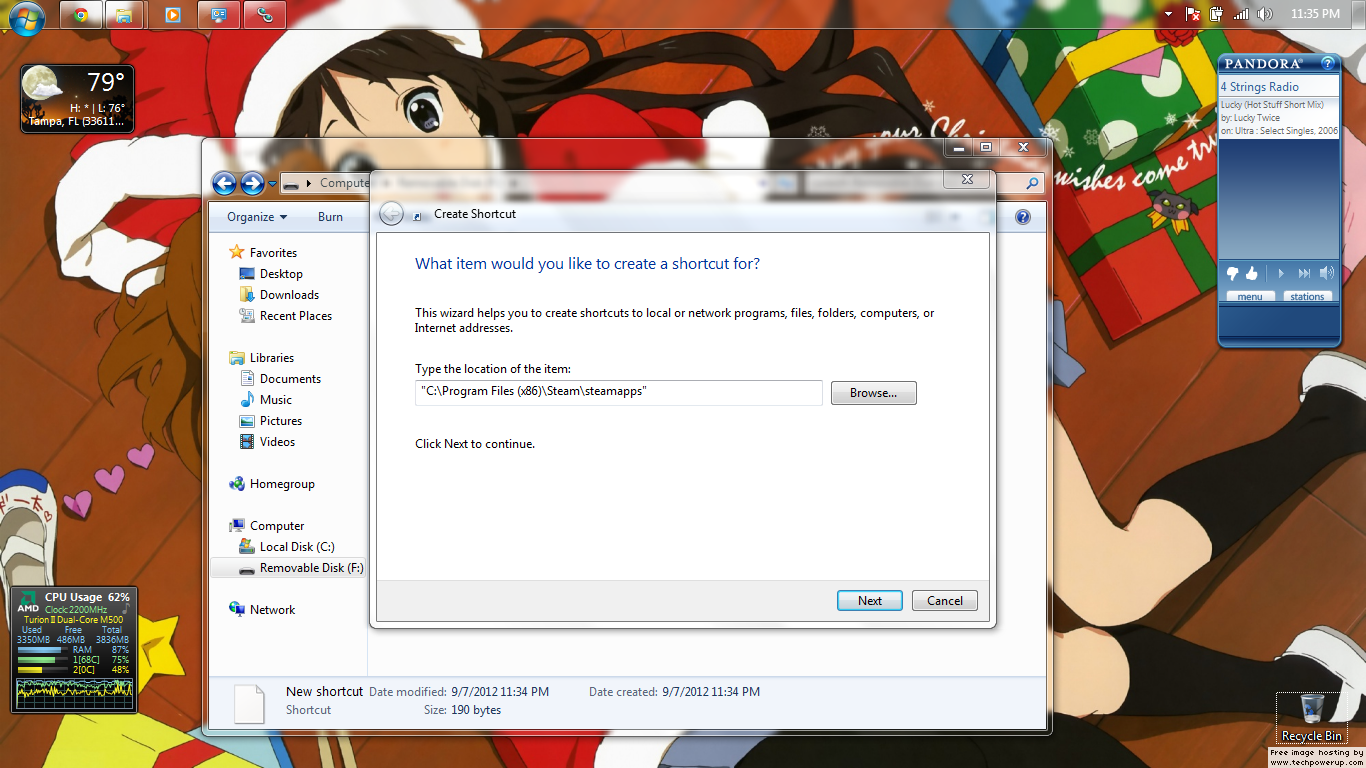Check the battery power tray icon

(x=1216, y=14)
